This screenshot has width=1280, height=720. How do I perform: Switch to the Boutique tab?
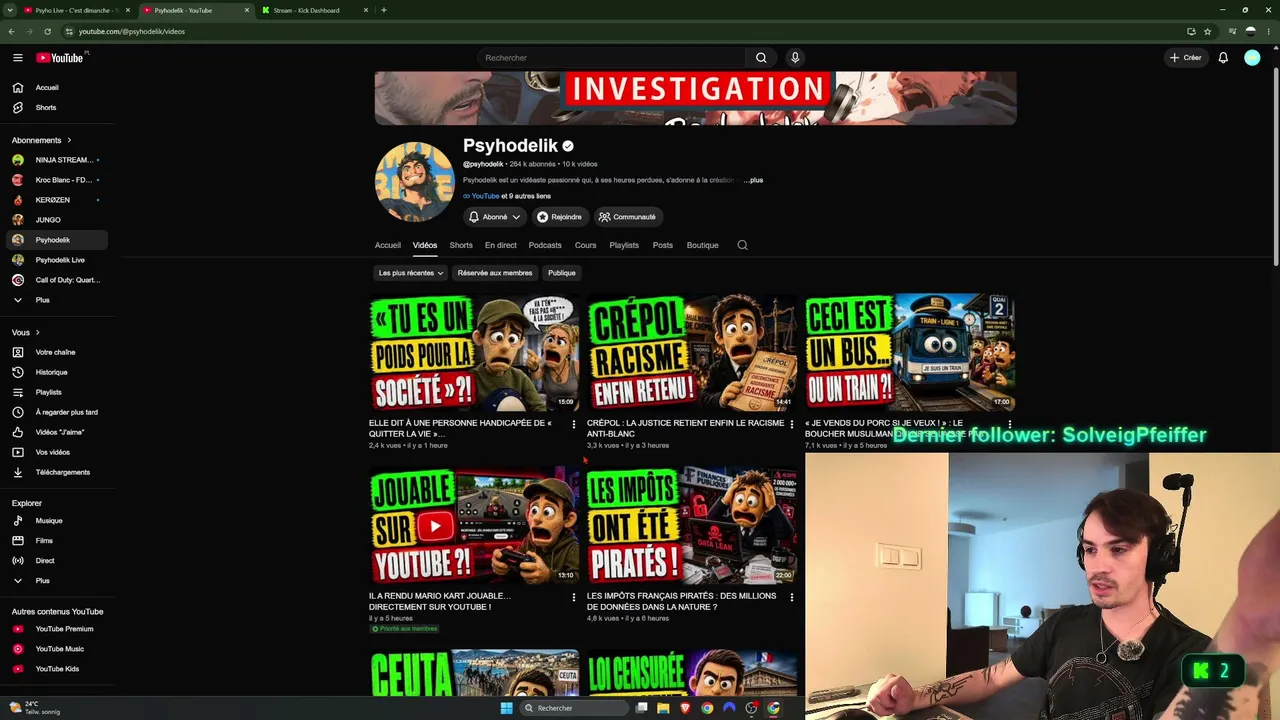click(x=702, y=245)
